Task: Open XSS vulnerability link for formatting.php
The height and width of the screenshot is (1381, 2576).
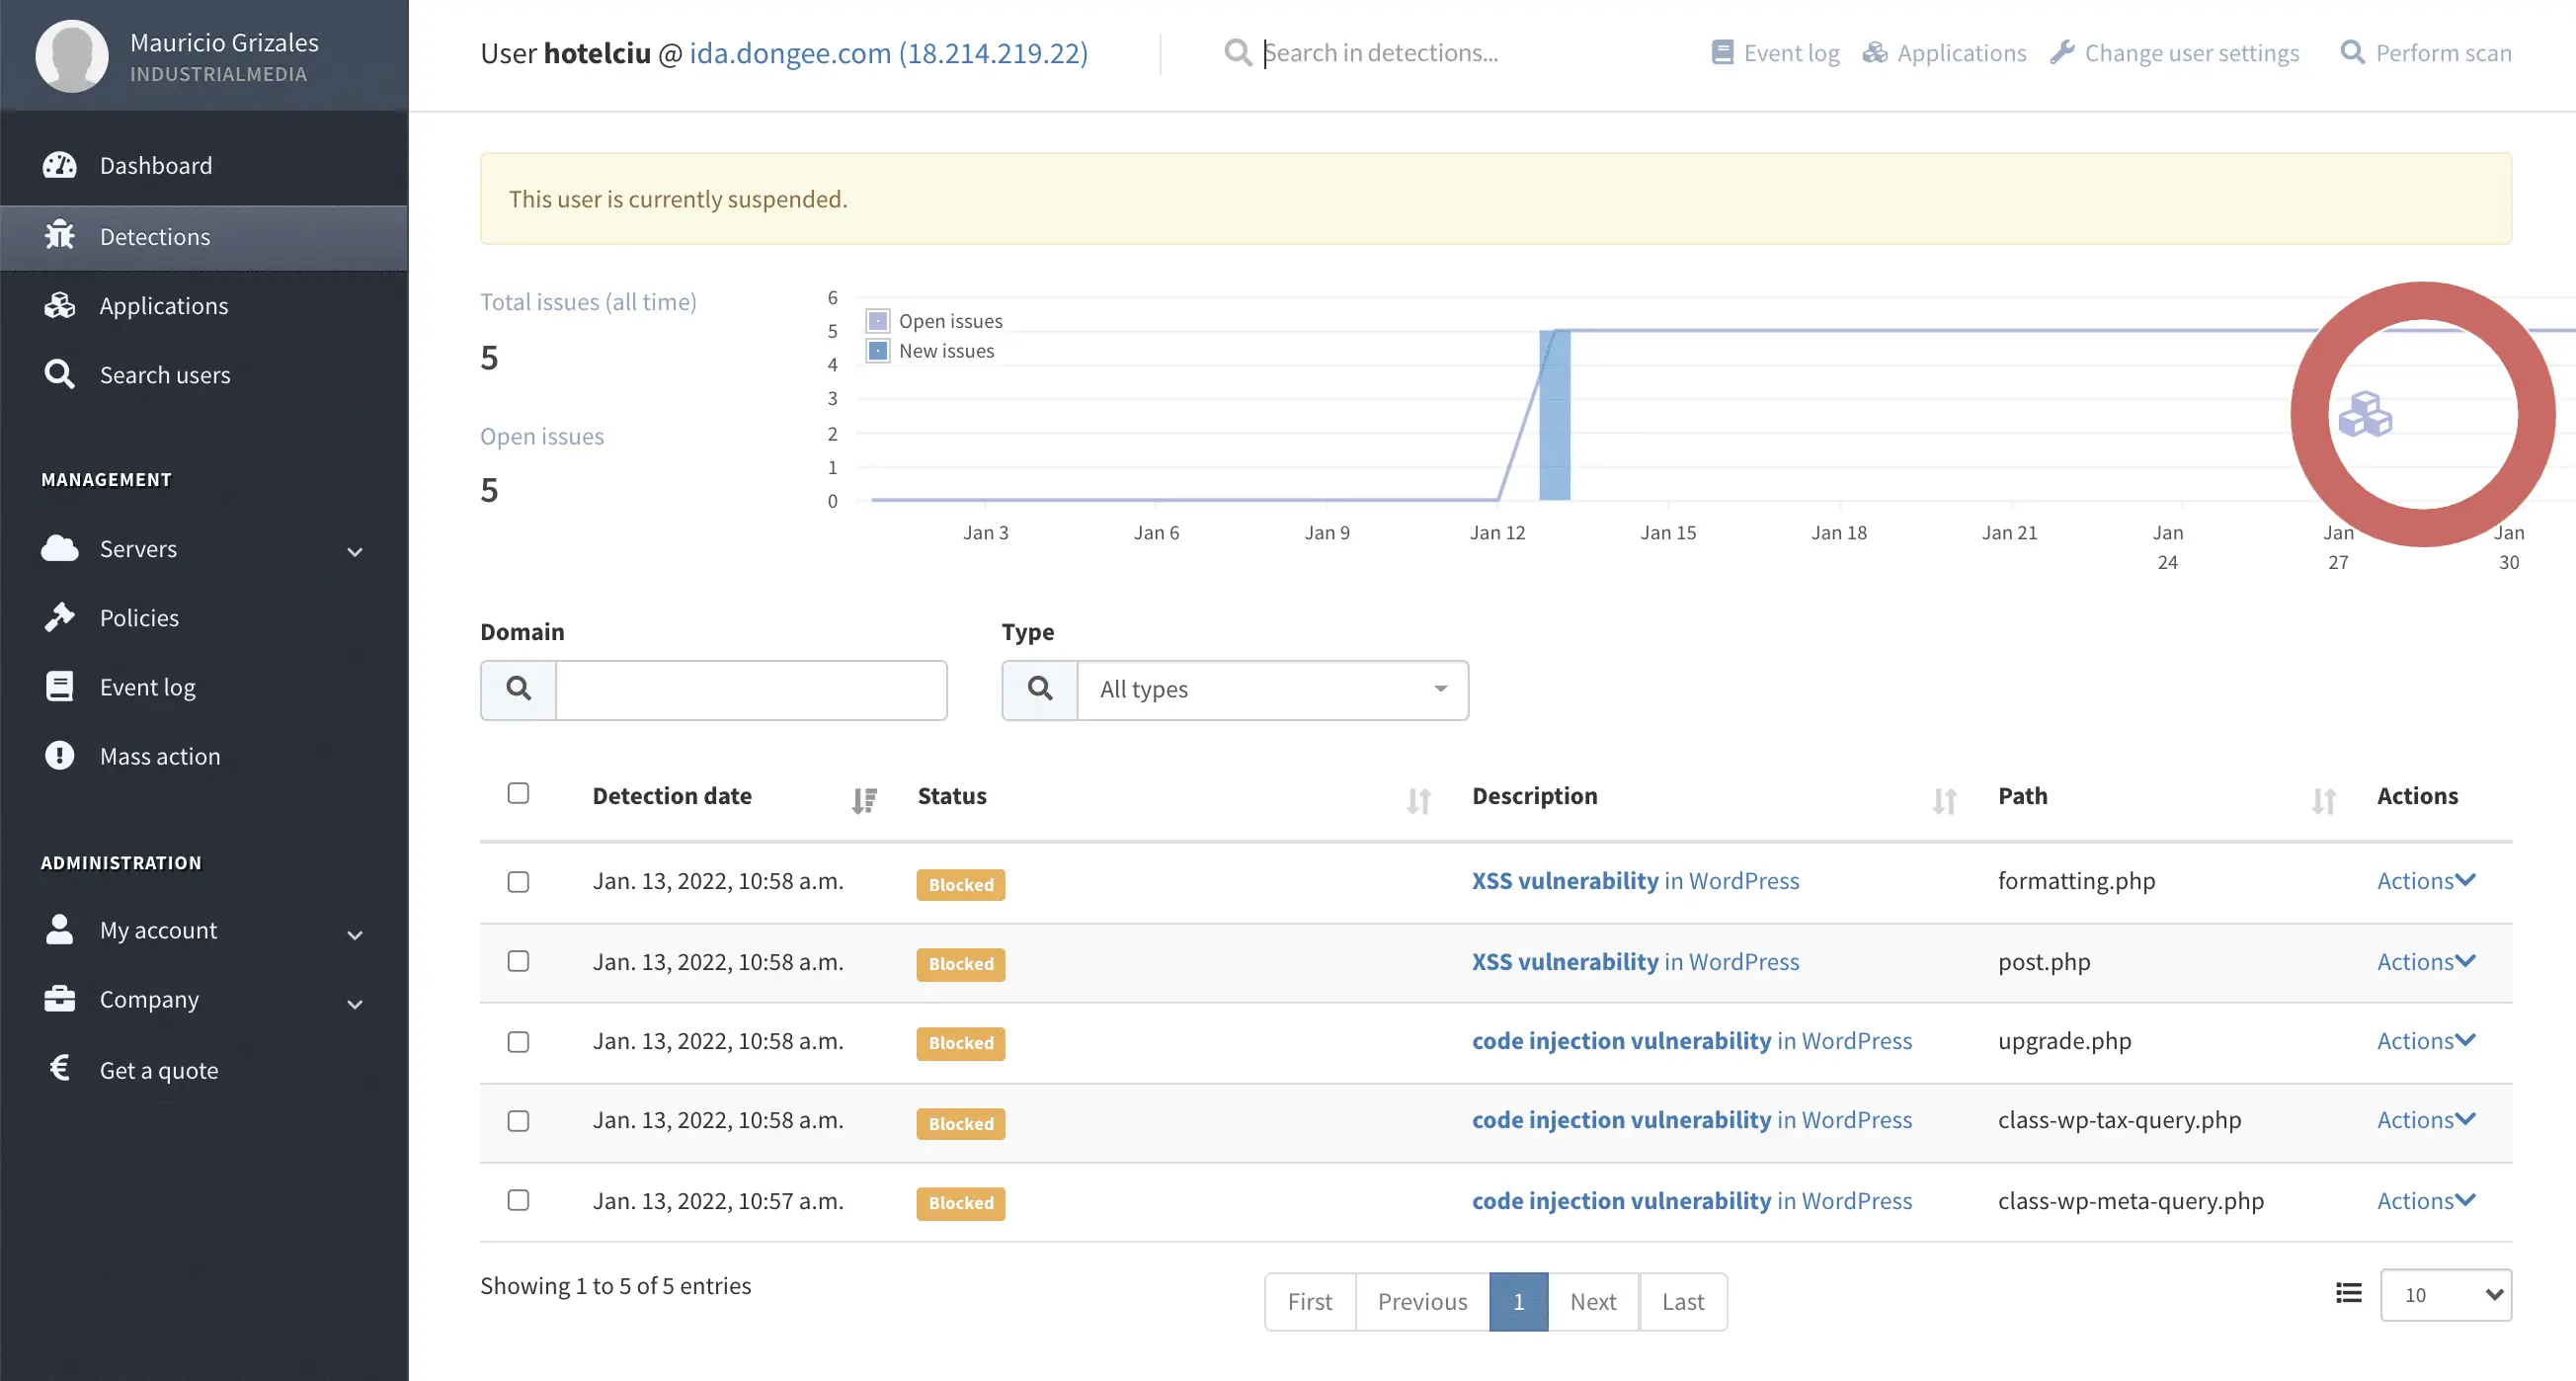Action: tap(1635, 881)
